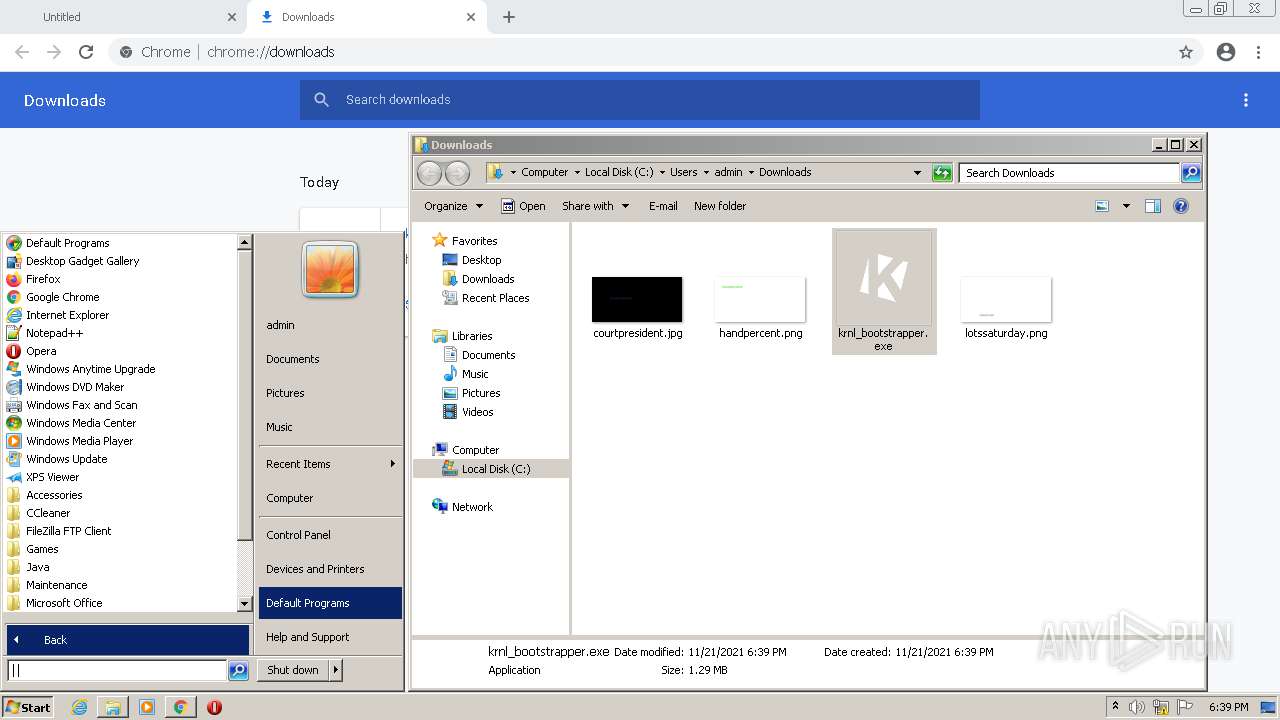Open Default Programs in All Programs list
The height and width of the screenshot is (720, 1280).
(67, 243)
